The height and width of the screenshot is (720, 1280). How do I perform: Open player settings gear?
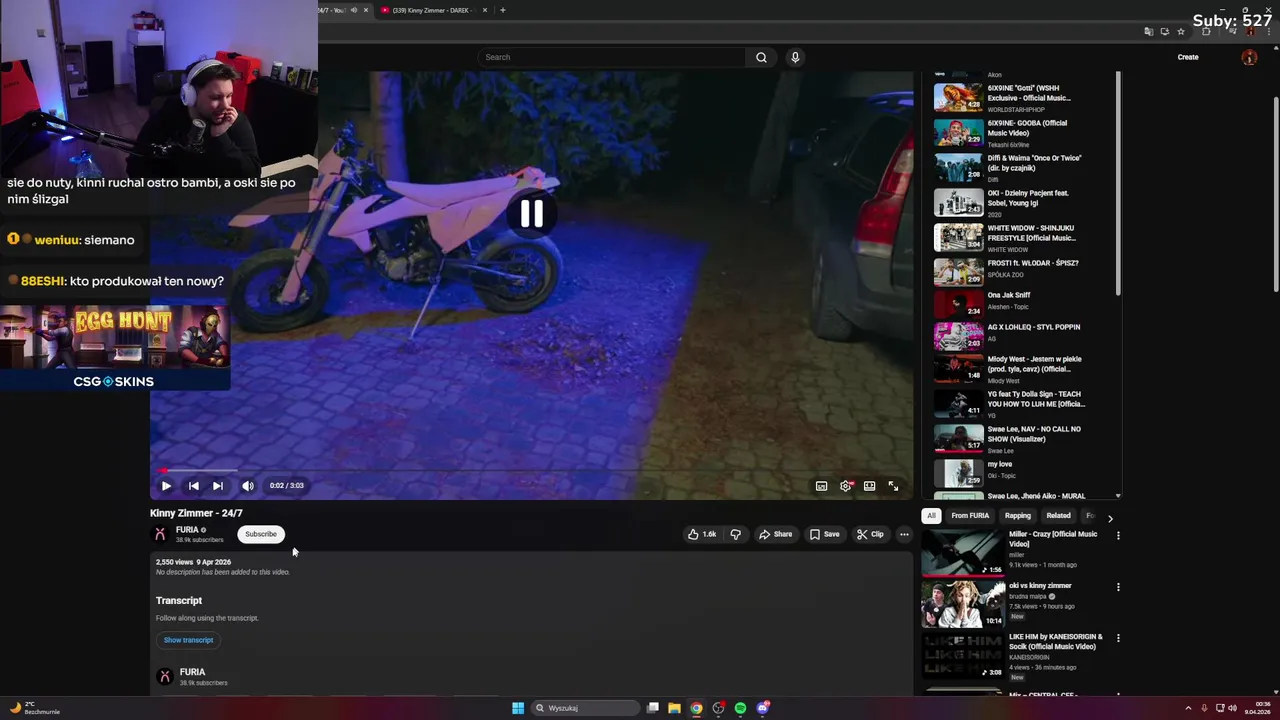coord(846,486)
